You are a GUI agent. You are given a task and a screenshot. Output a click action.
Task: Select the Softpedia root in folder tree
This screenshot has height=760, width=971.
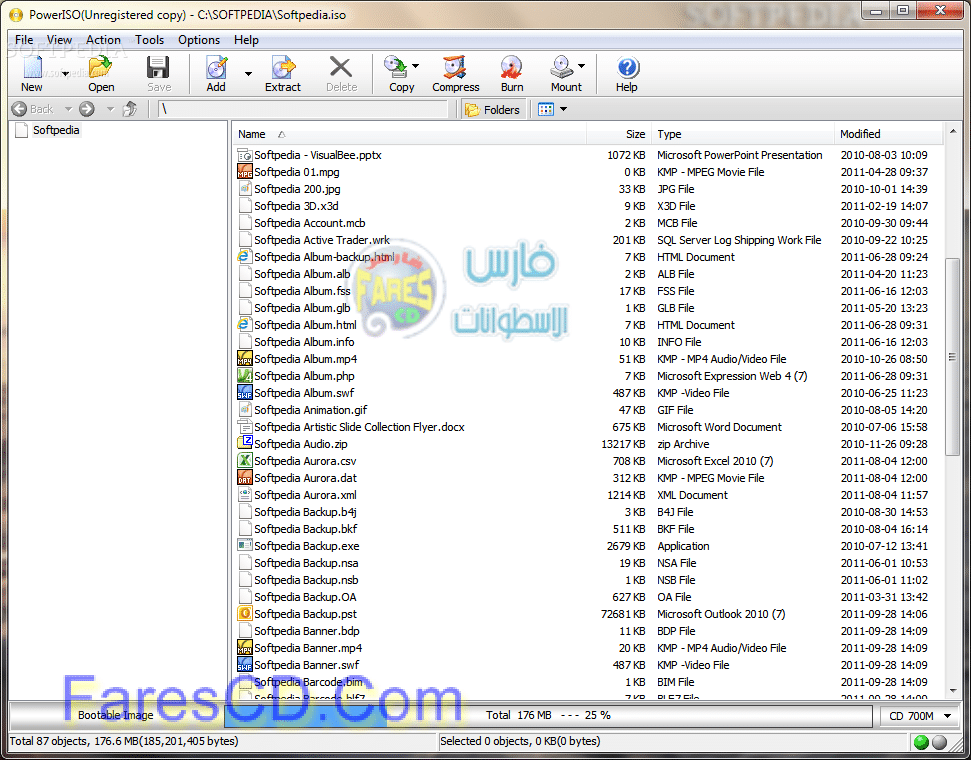coord(56,129)
